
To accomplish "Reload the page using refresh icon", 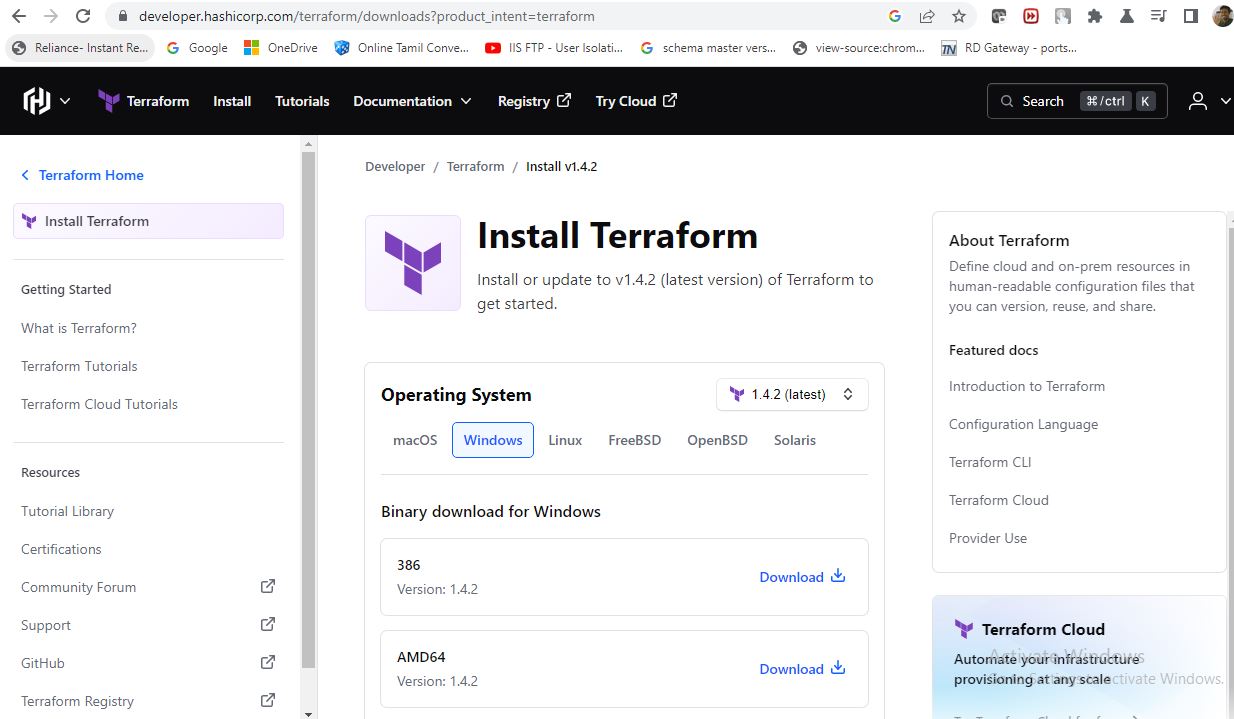I will point(83,16).
